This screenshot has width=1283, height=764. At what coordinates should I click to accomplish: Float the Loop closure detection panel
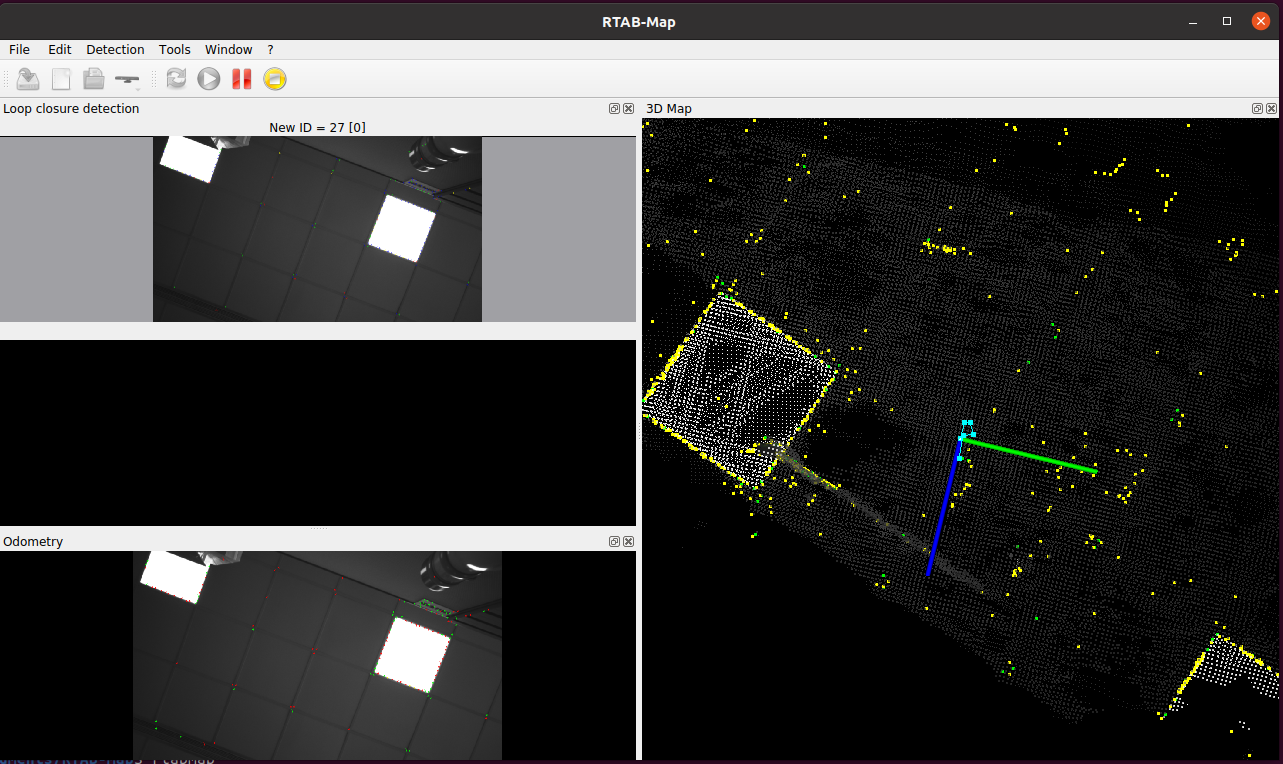point(614,109)
